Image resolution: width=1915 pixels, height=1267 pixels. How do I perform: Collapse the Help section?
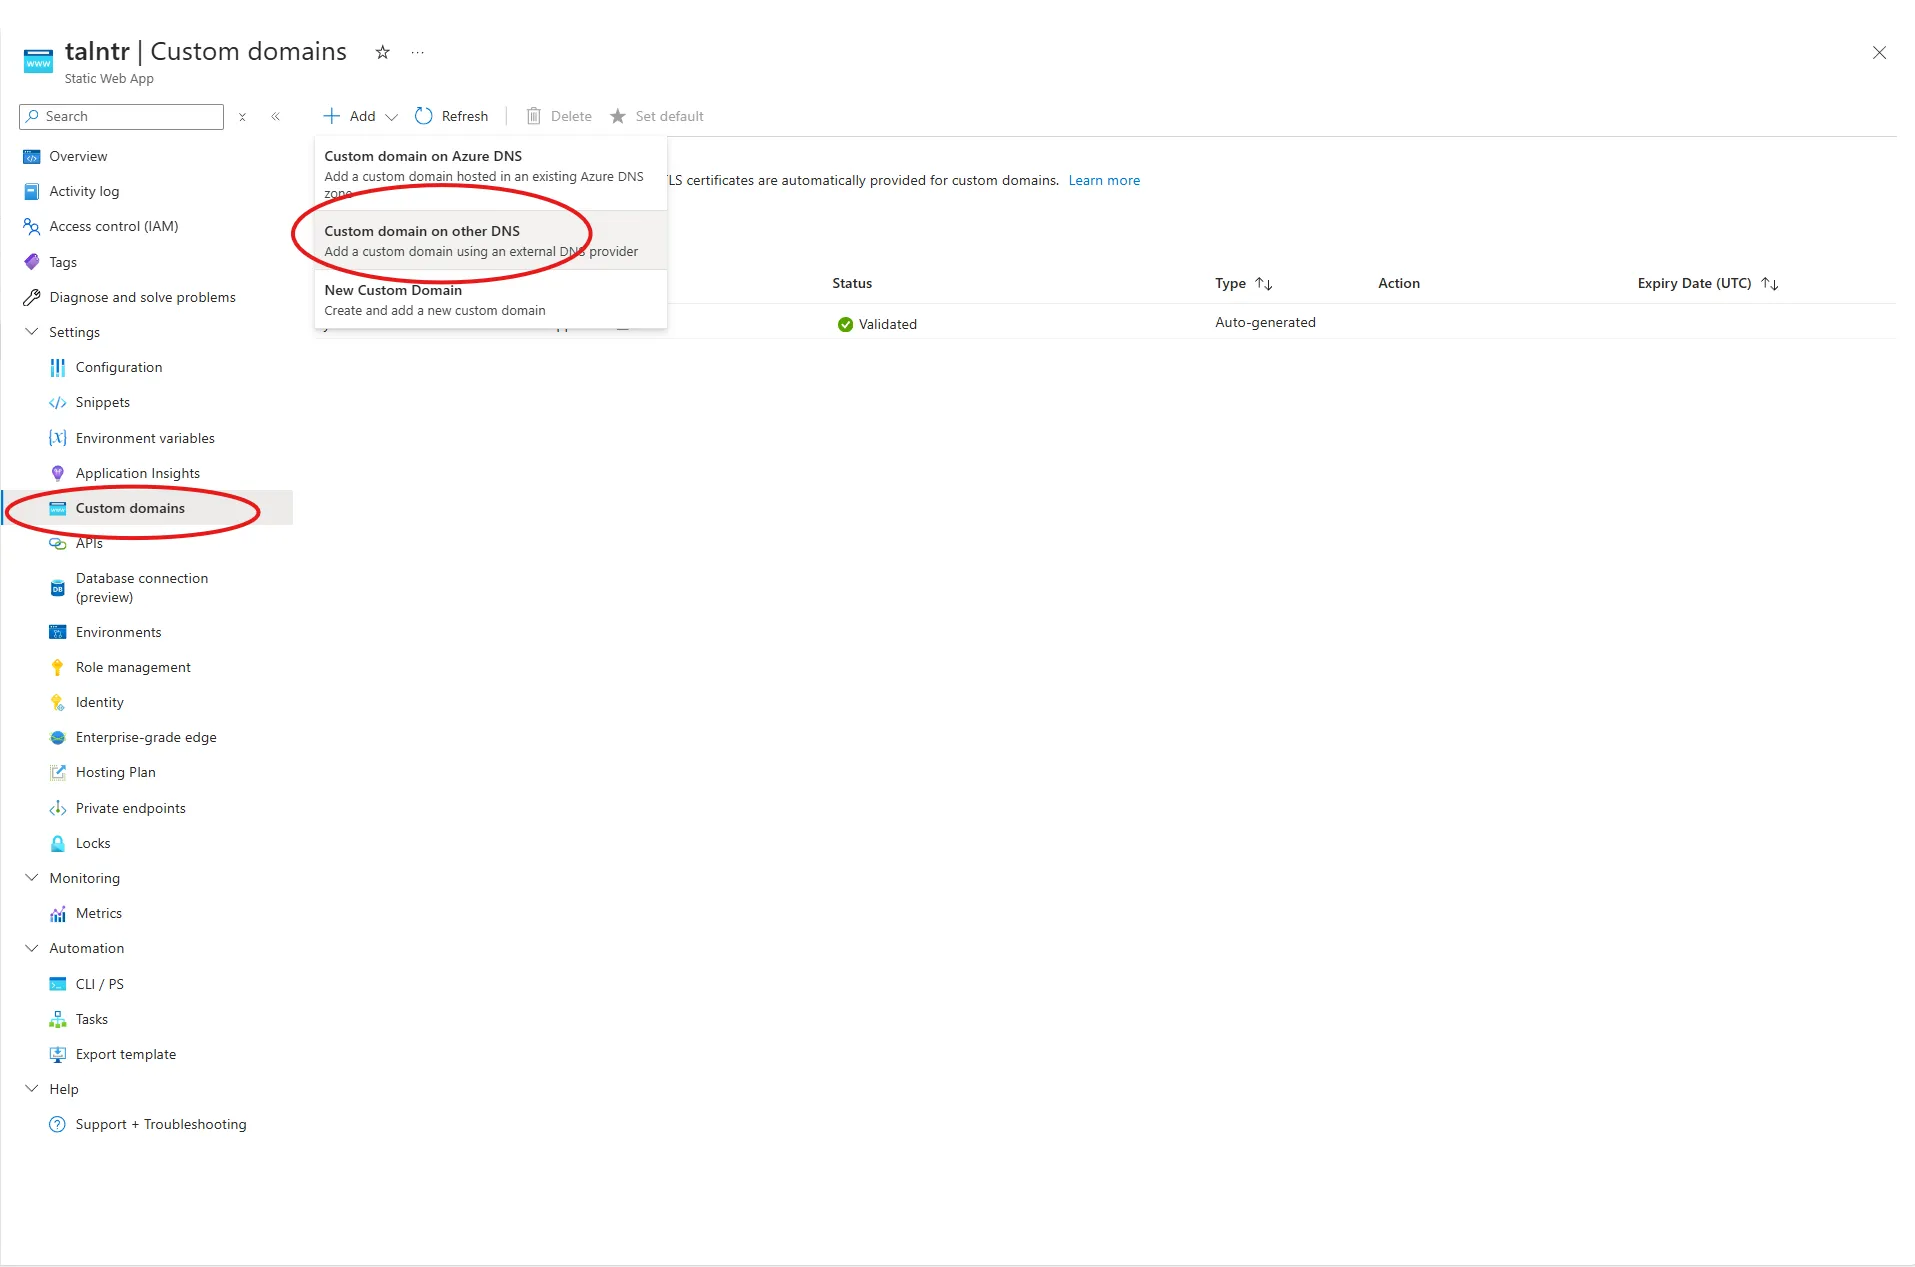pyautogui.click(x=32, y=1089)
